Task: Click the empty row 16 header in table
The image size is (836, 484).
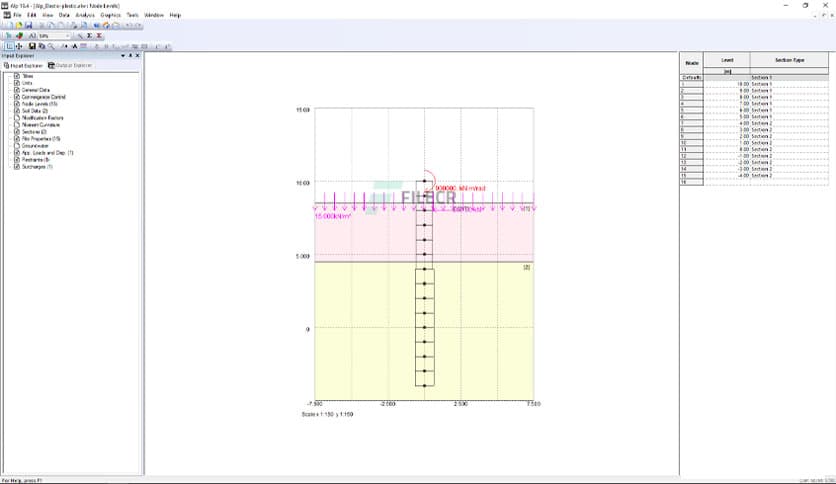Action: (692, 182)
